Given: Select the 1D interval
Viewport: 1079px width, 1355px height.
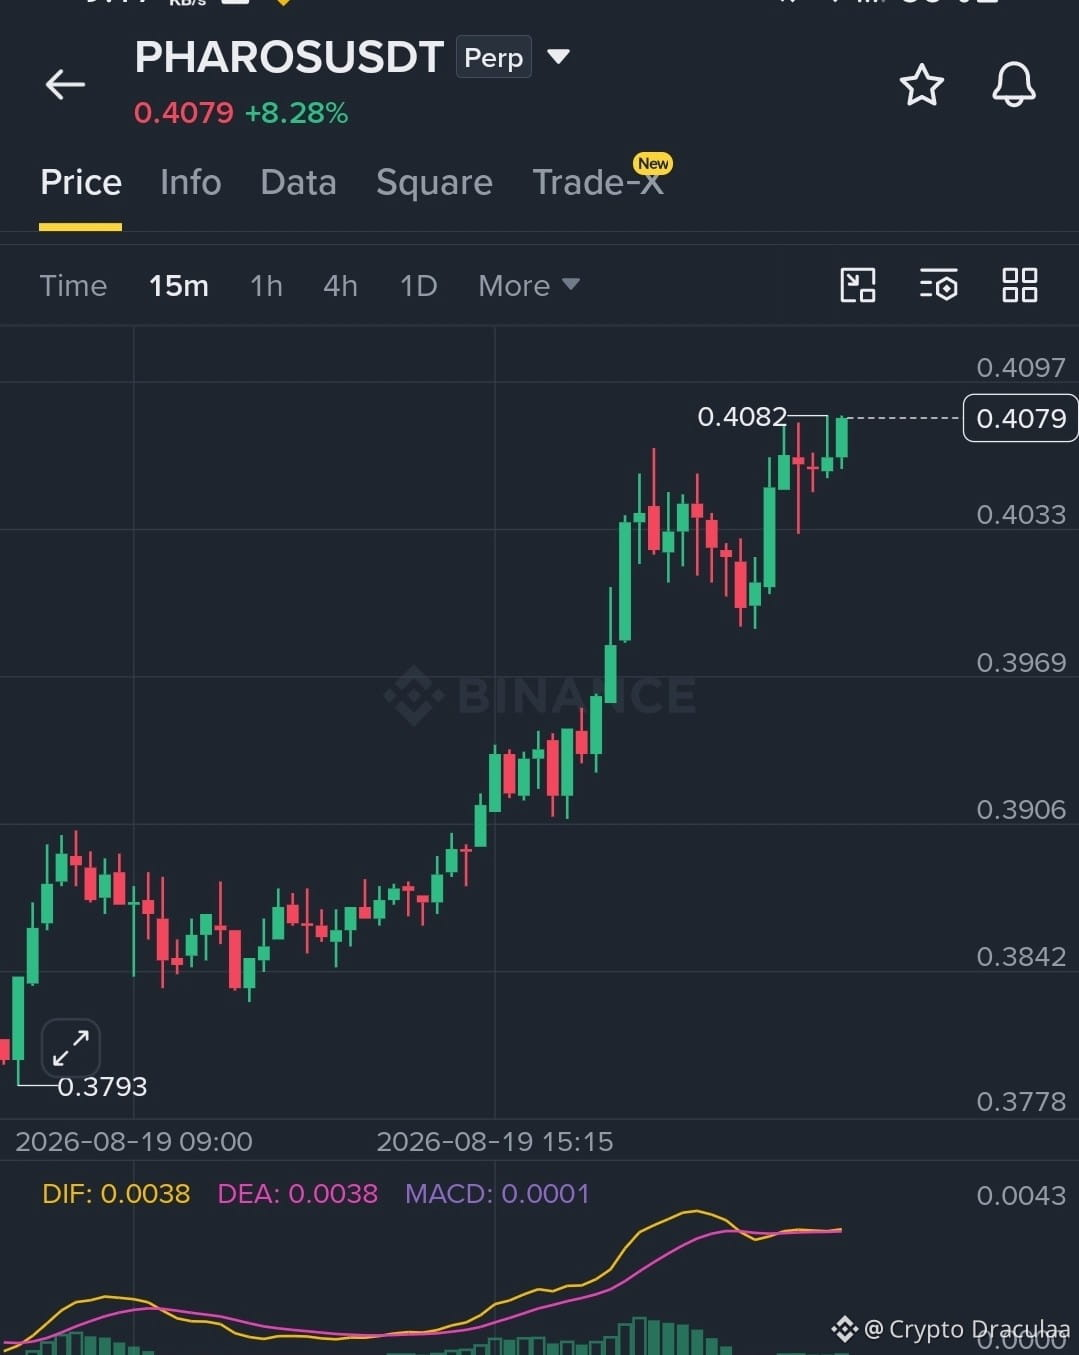Looking at the screenshot, I should point(418,285).
